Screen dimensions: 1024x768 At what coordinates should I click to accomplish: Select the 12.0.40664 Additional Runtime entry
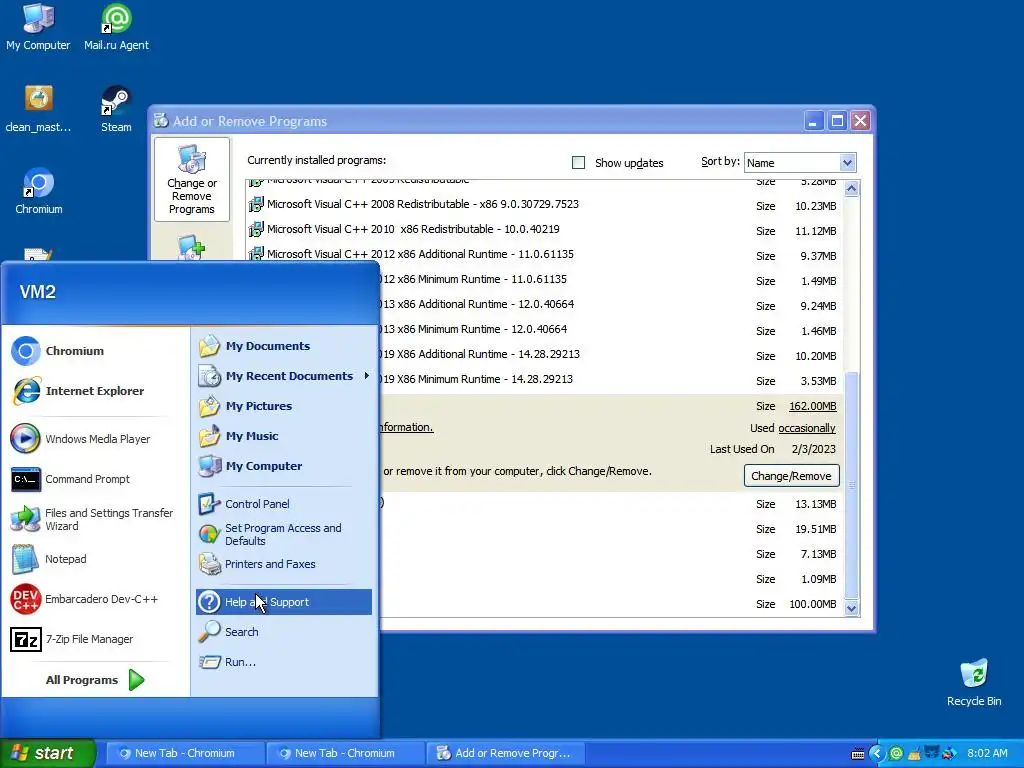coord(611,304)
